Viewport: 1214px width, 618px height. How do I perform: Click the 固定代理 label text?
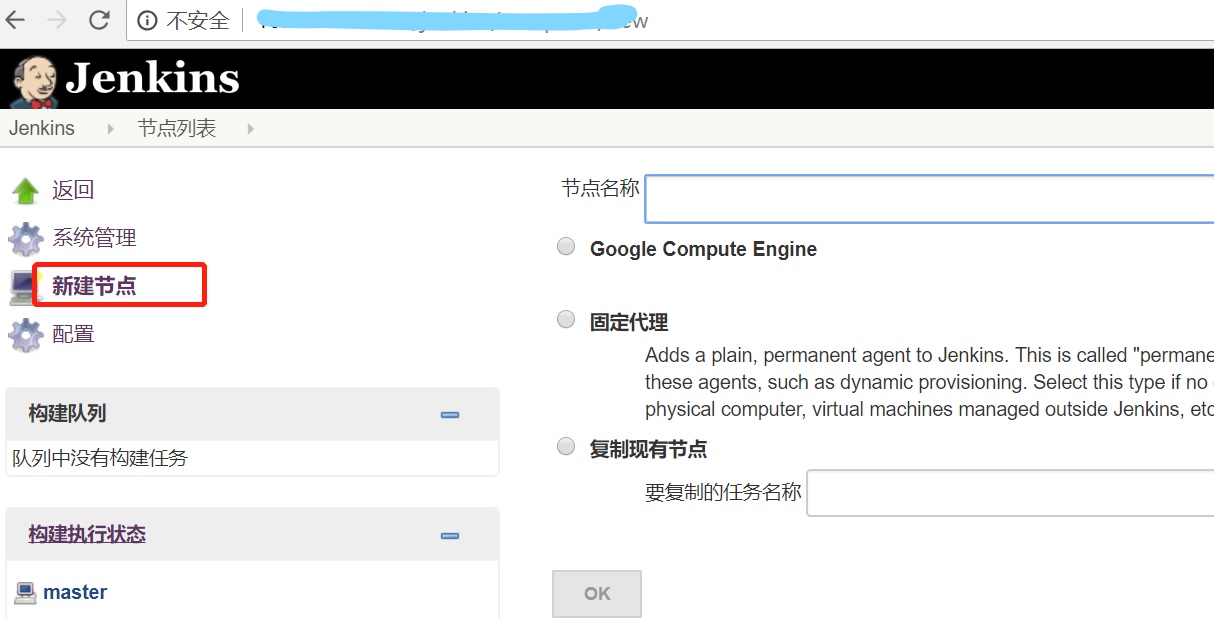(629, 322)
